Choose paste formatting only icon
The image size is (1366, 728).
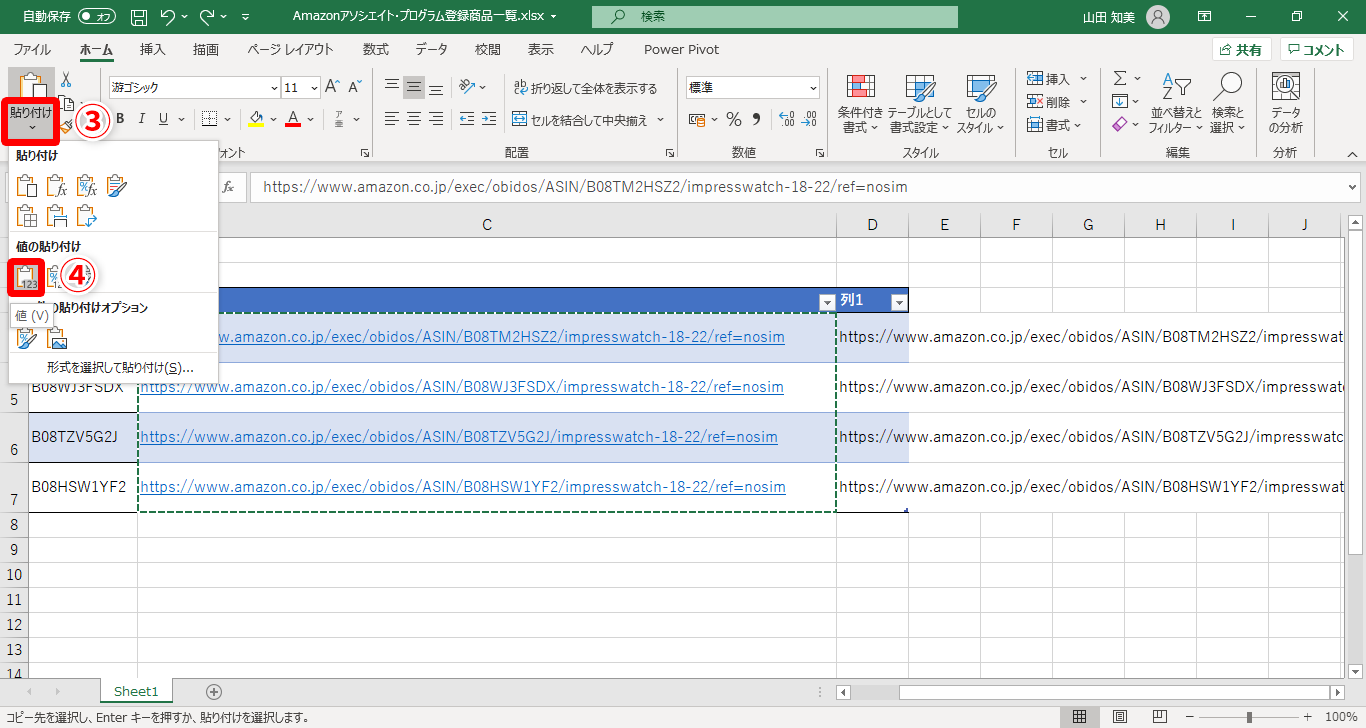(x=28, y=338)
